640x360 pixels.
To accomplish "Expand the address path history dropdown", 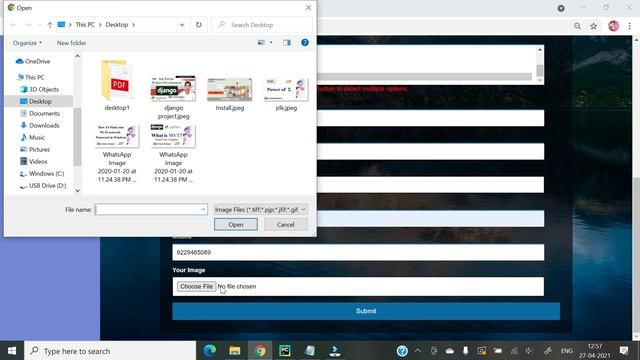I will coord(182,25).
